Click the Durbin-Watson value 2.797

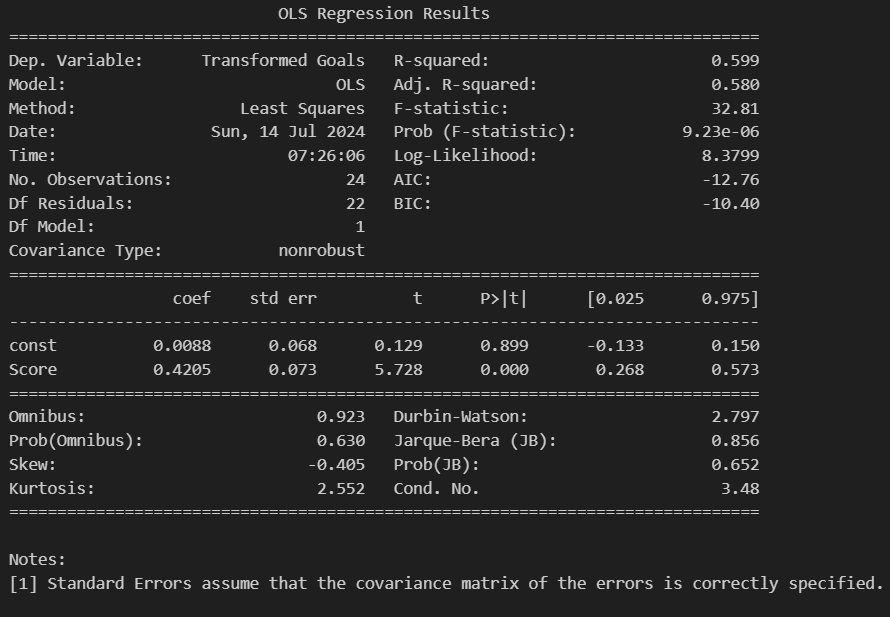[735, 417]
